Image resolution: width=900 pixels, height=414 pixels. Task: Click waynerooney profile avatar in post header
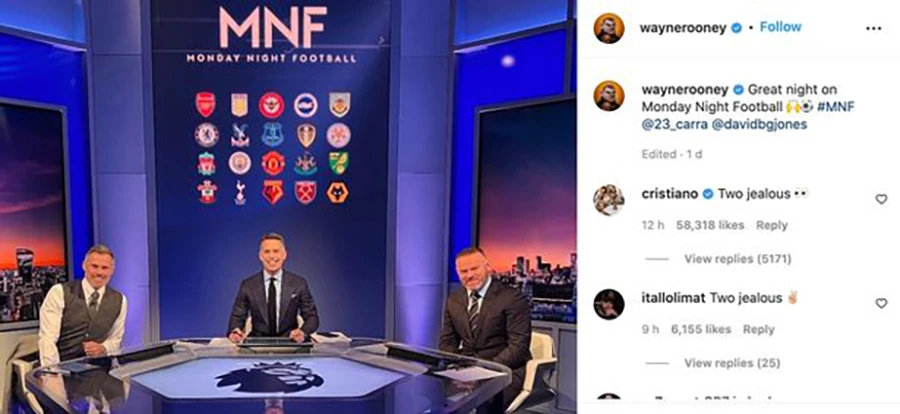pyautogui.click(x=609, y=28)
